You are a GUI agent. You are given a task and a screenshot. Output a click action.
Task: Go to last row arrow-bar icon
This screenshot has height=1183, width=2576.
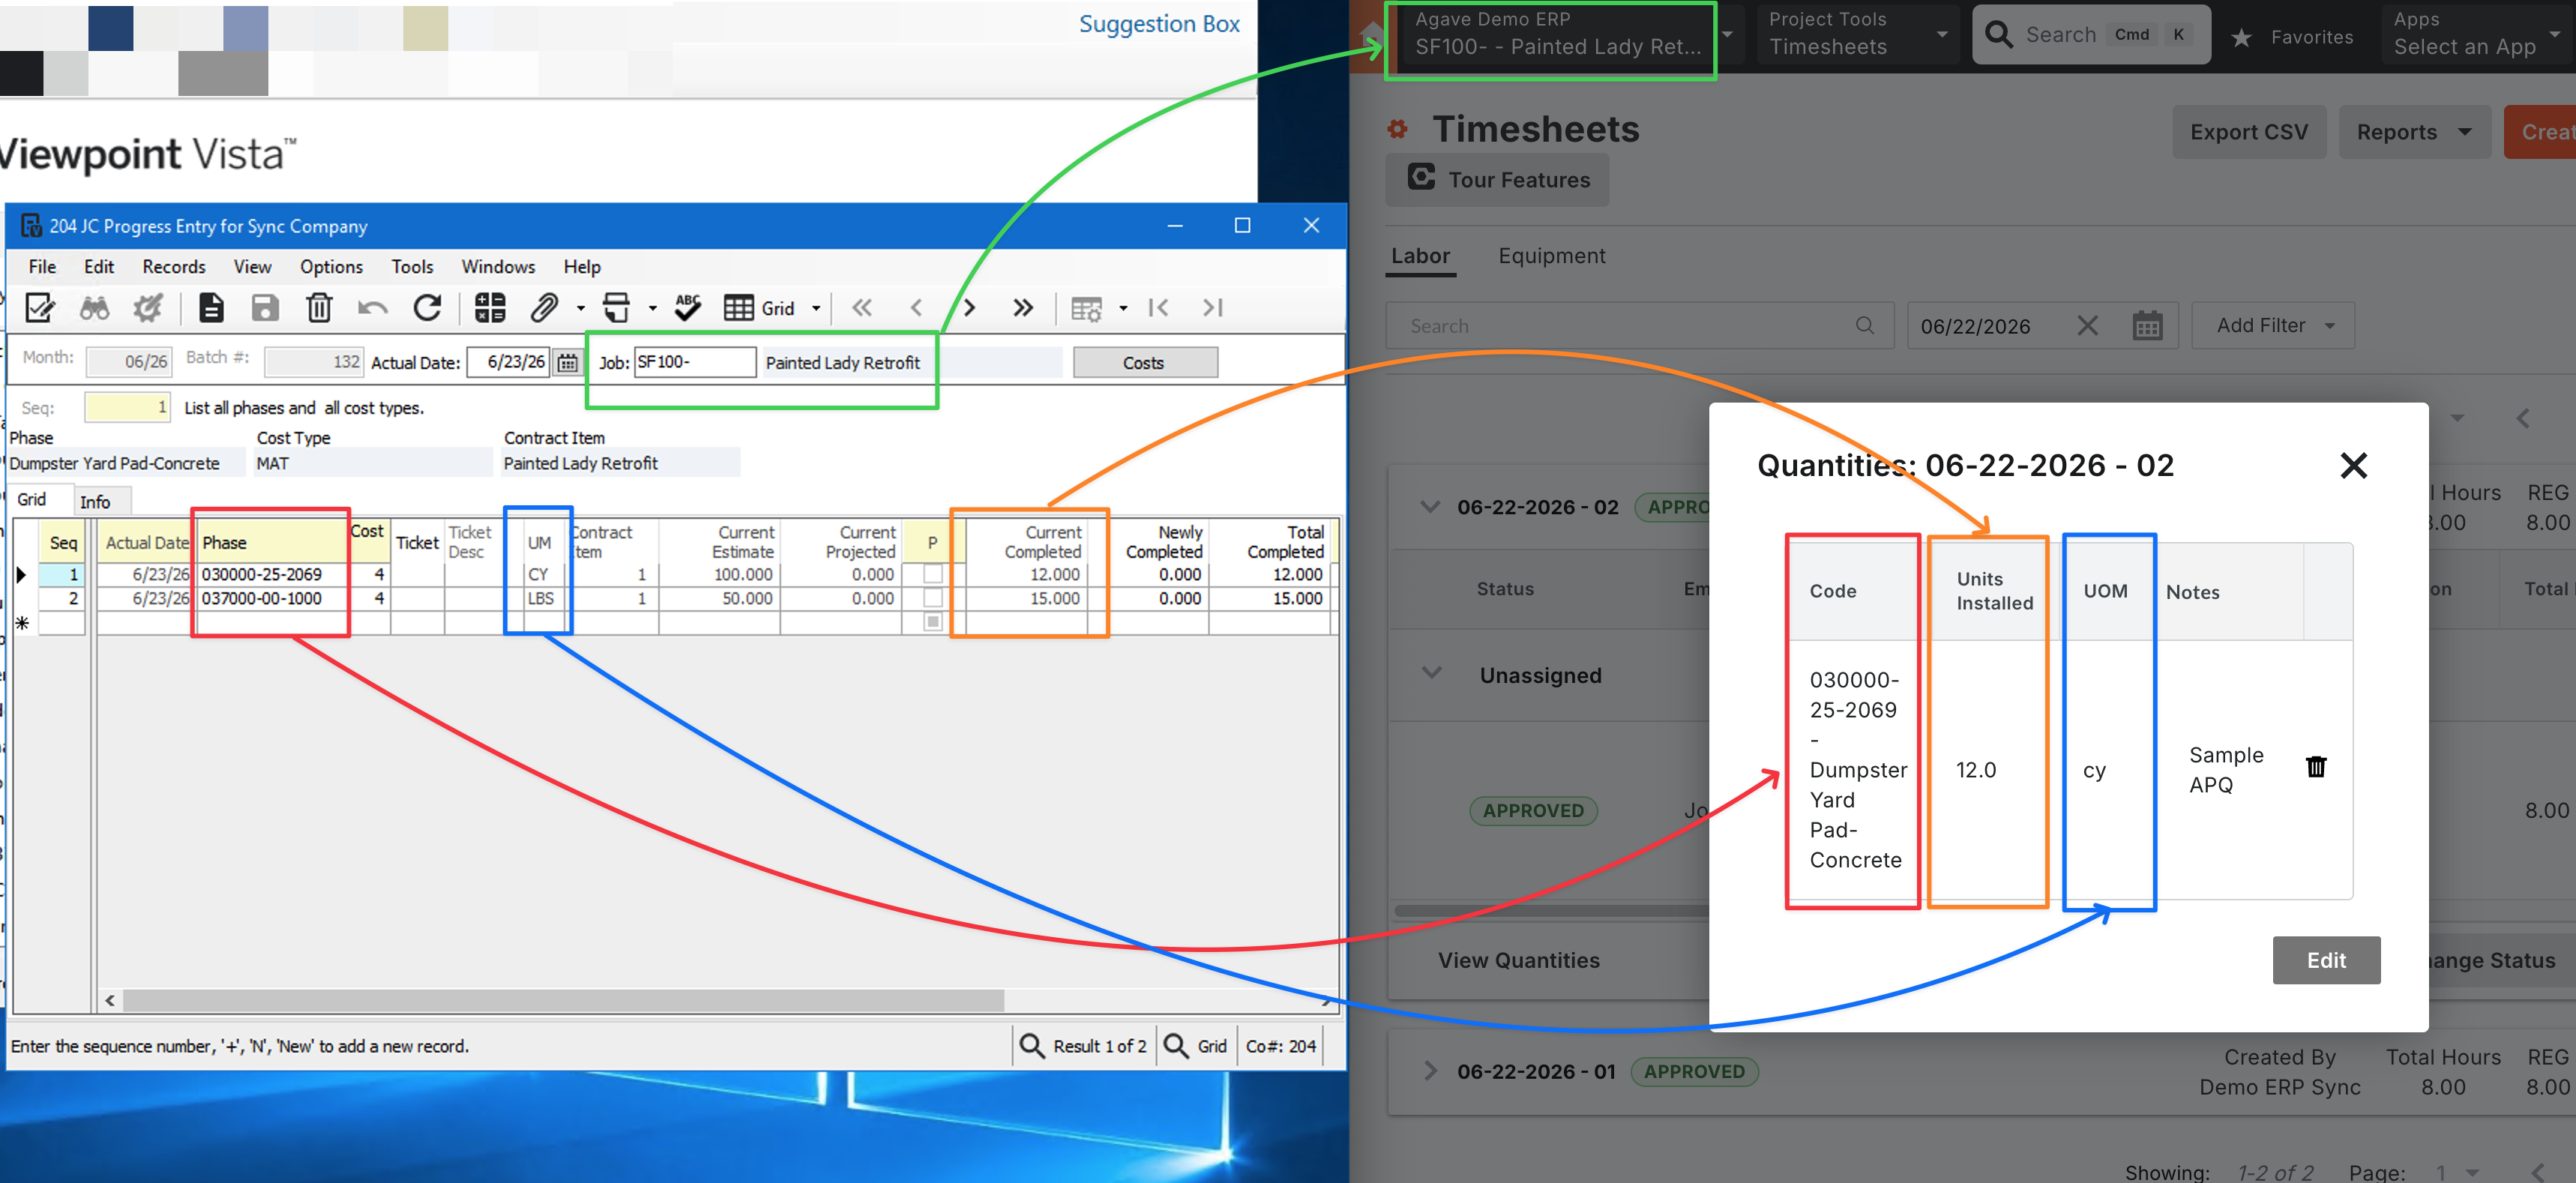(x=1213, y=308)
